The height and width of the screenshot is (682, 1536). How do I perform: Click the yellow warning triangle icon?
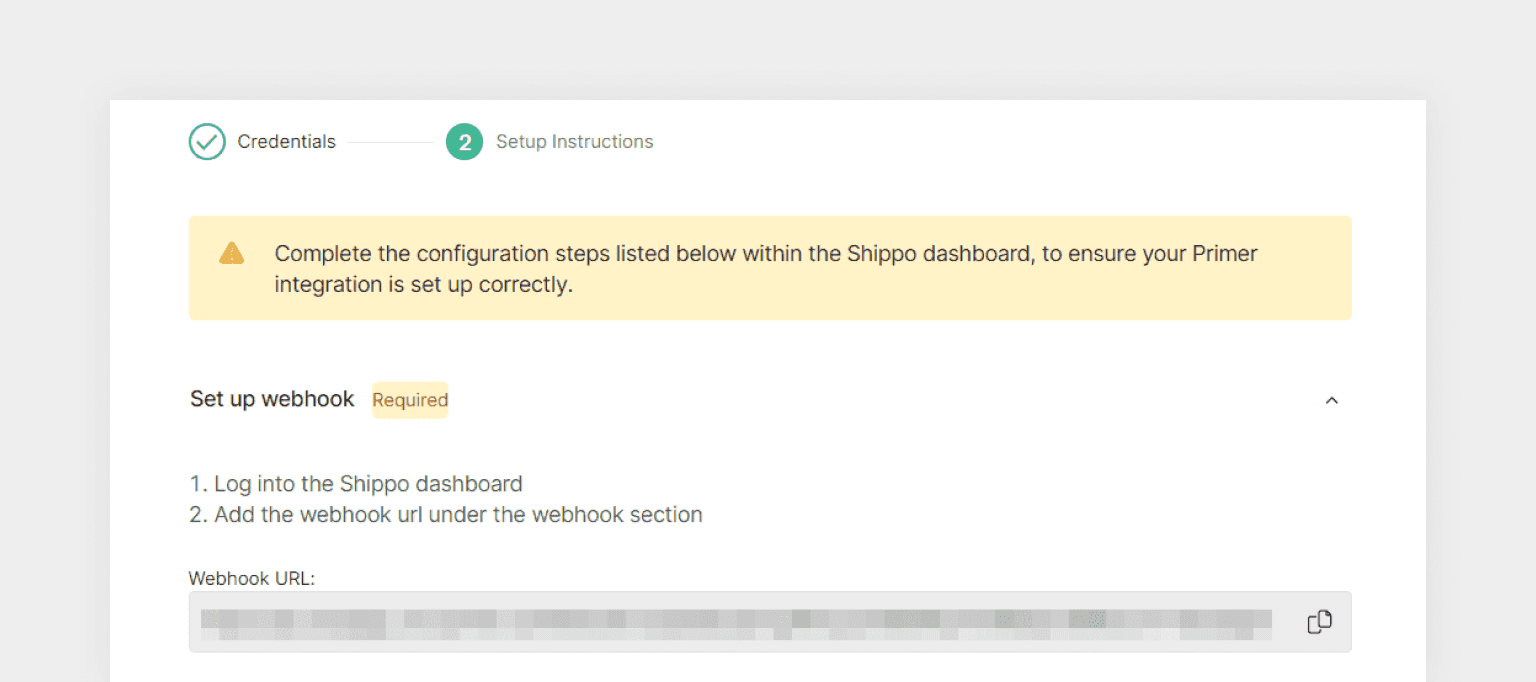pyautogui.click(x=231, y=253)
